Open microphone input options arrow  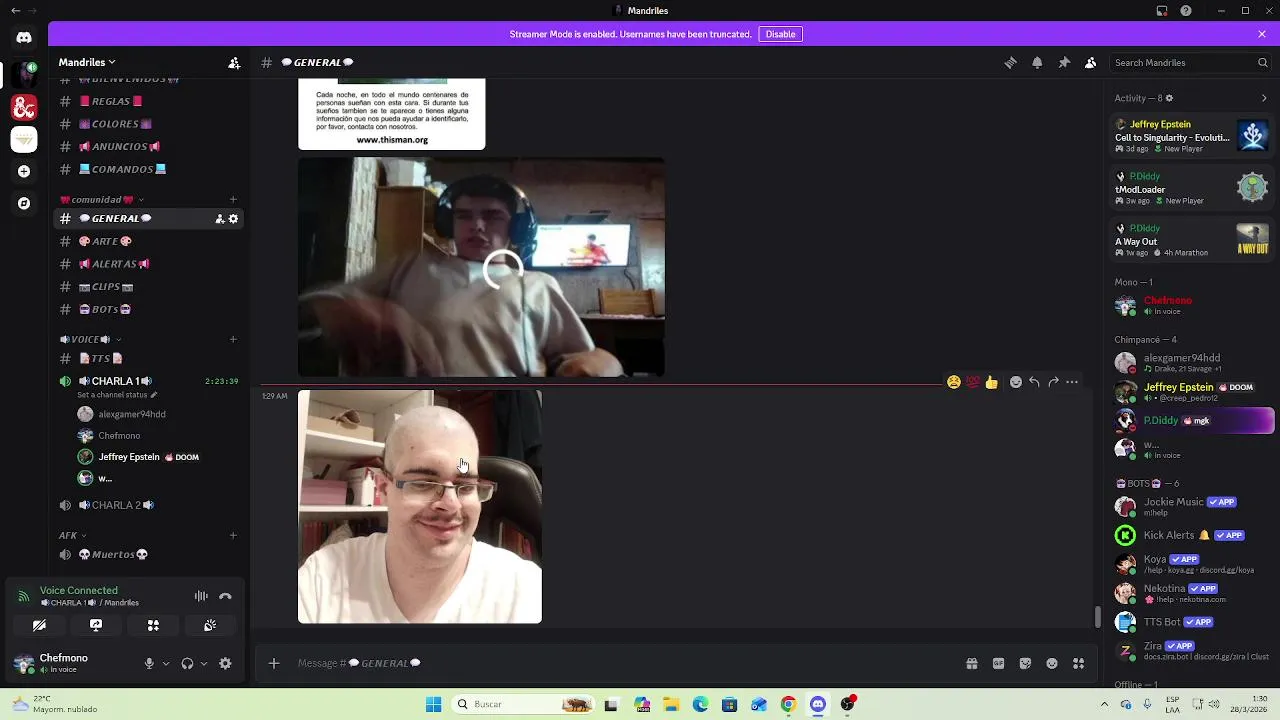[166, 663]
